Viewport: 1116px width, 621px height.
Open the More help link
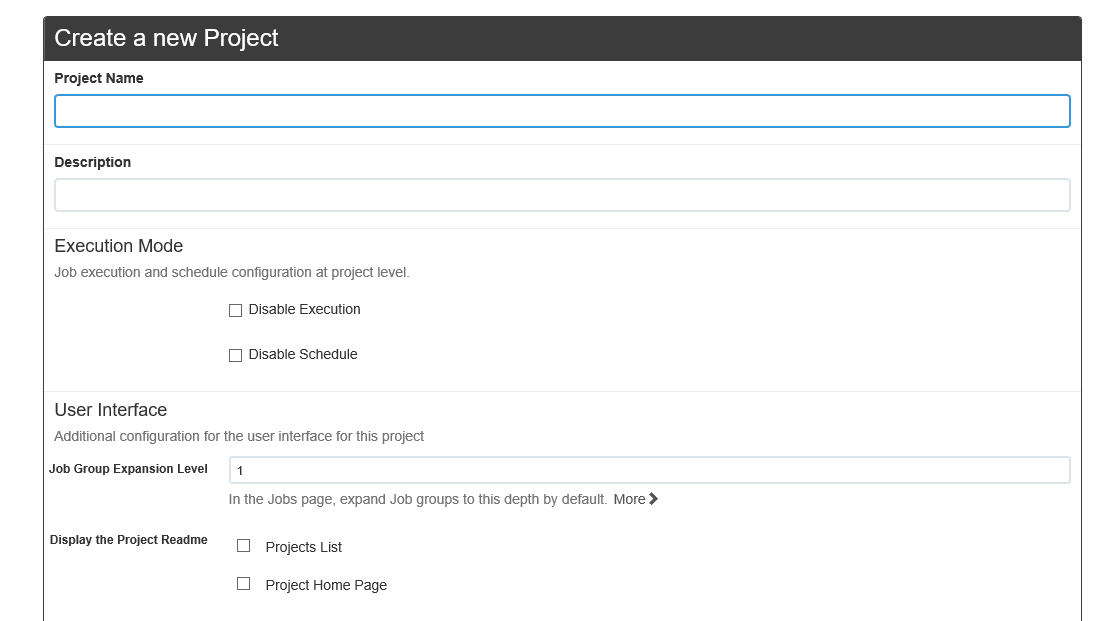click(x=629, y=499)
